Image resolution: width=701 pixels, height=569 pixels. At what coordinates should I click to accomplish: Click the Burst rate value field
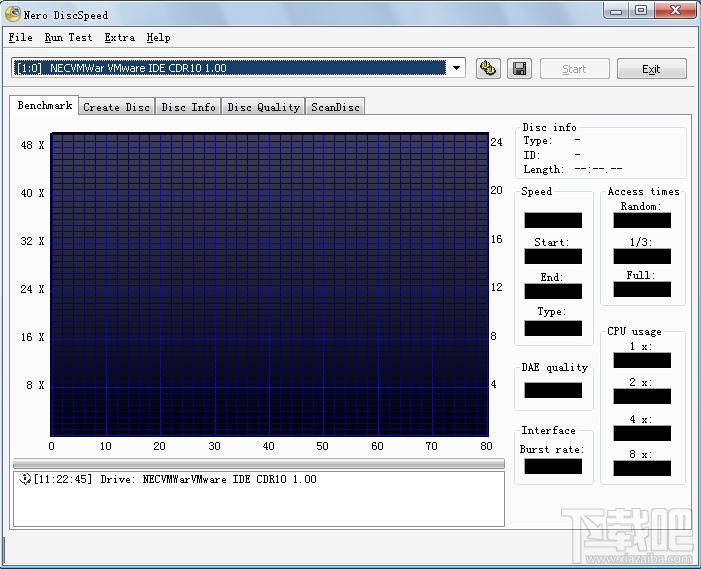(x=553, y=467)
